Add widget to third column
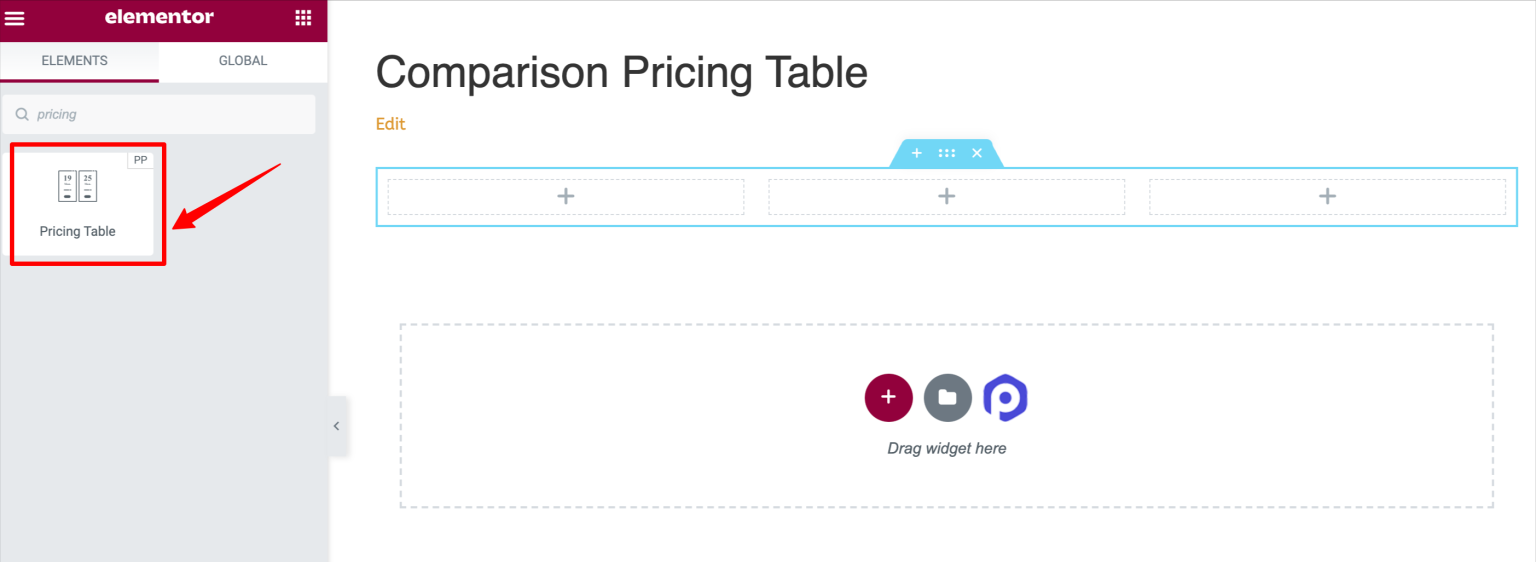1536x562 pixels. pos(1327,196)
